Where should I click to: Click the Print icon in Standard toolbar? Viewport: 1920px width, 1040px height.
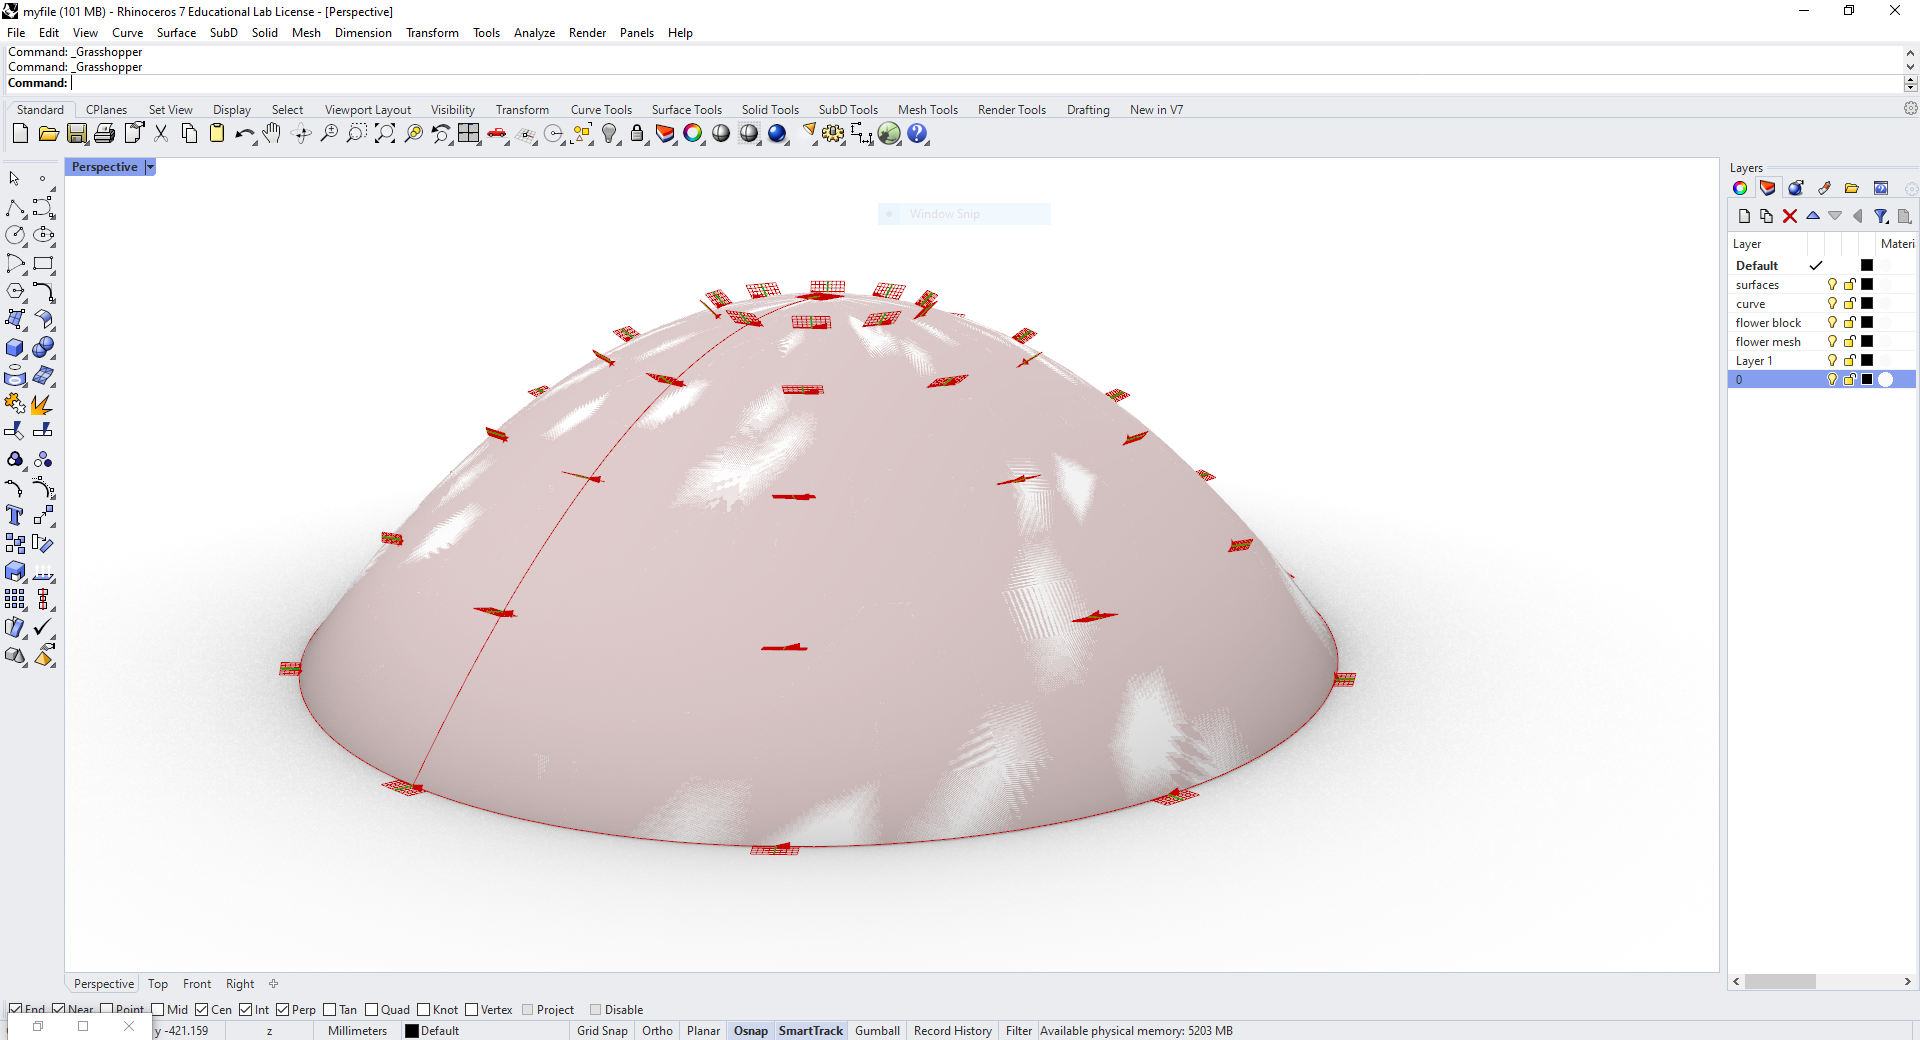click(x=105, y=134)
